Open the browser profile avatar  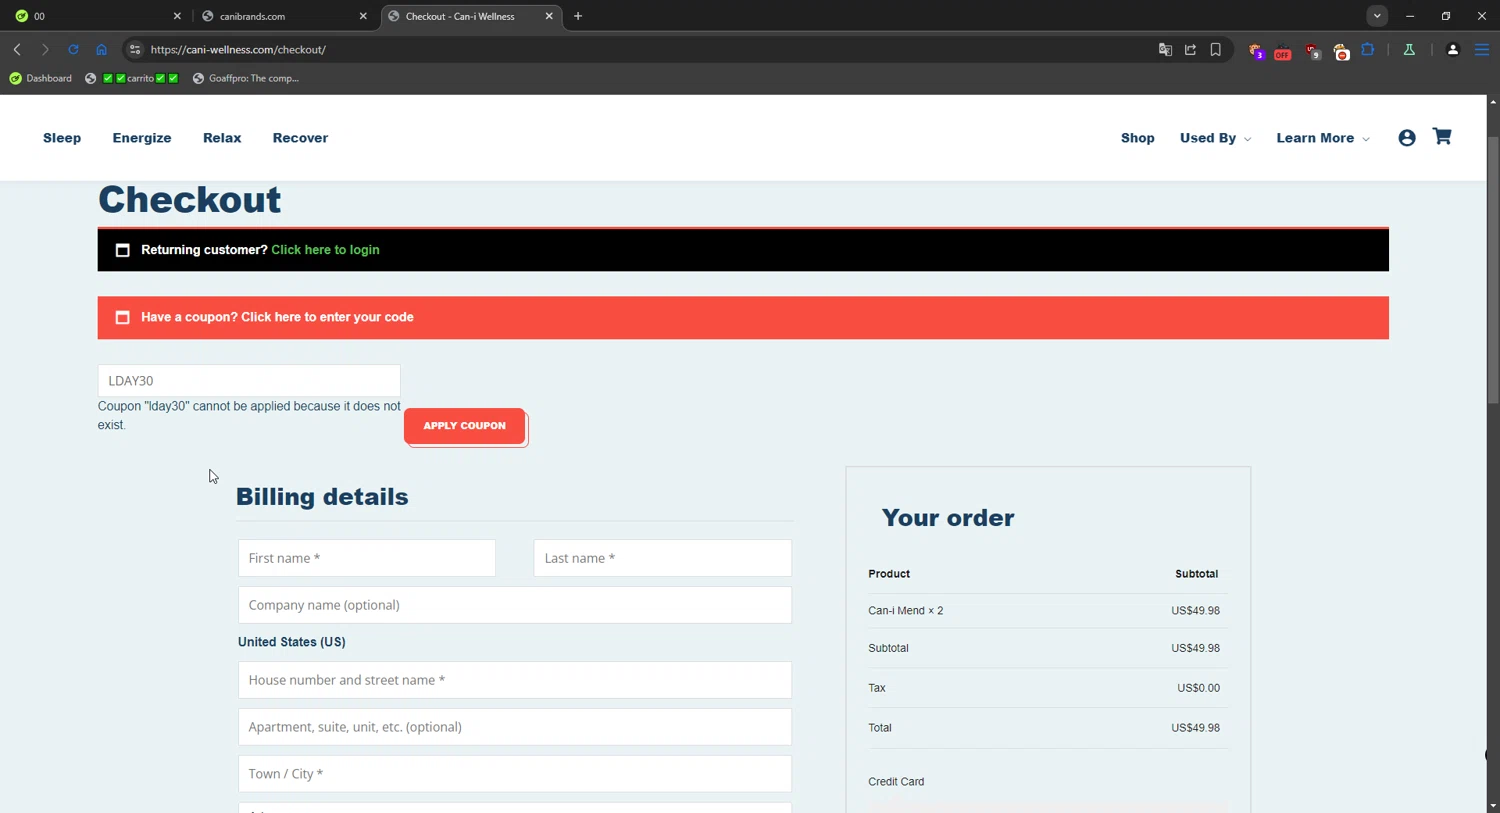(1453, 49)
